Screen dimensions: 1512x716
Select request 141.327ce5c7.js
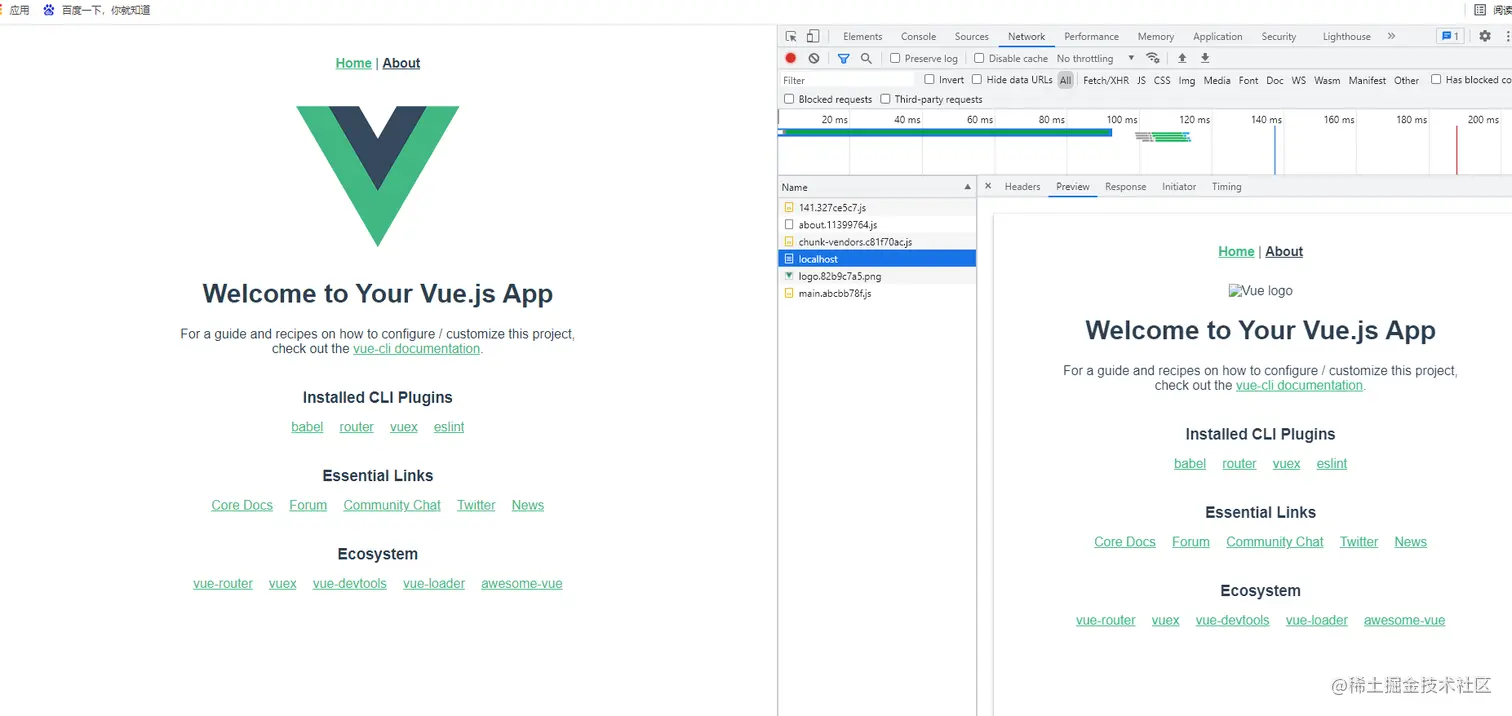(x=877, y=208)
